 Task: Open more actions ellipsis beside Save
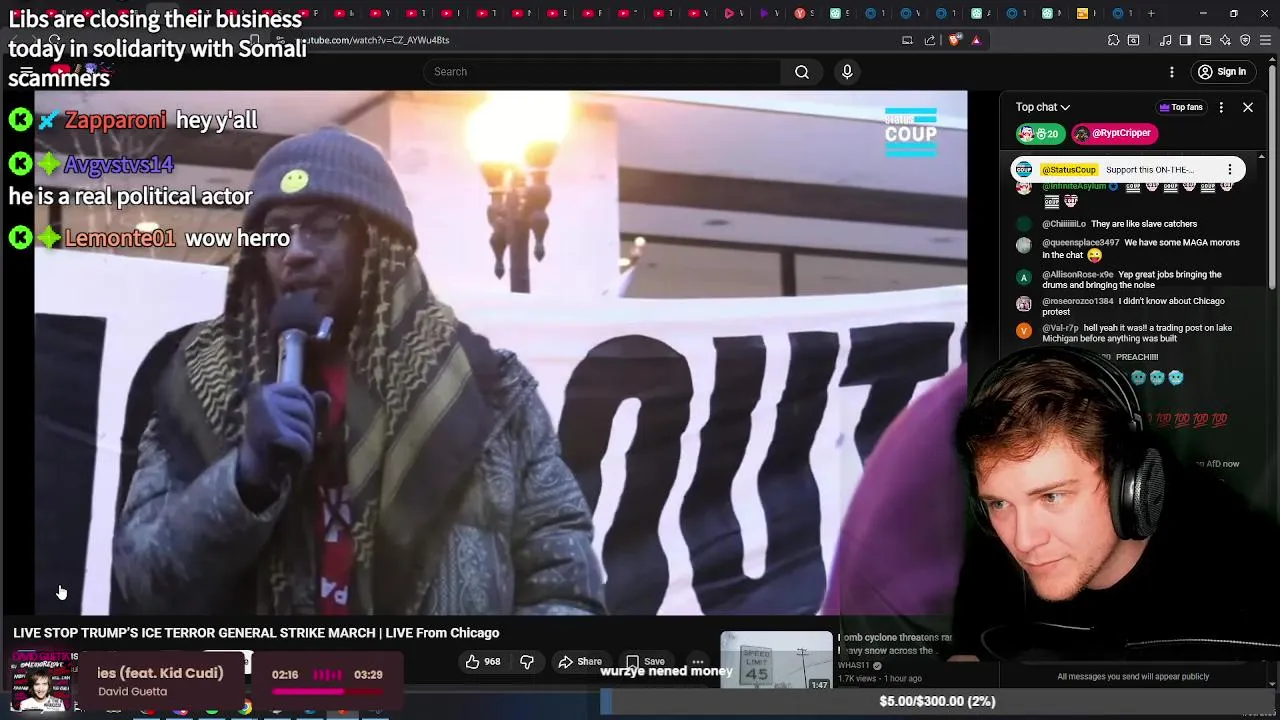click(698, 661)
